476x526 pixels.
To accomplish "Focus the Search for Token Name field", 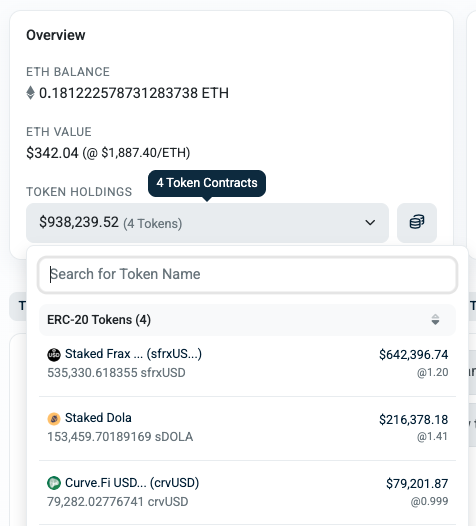I will click(x=247, y=275).
